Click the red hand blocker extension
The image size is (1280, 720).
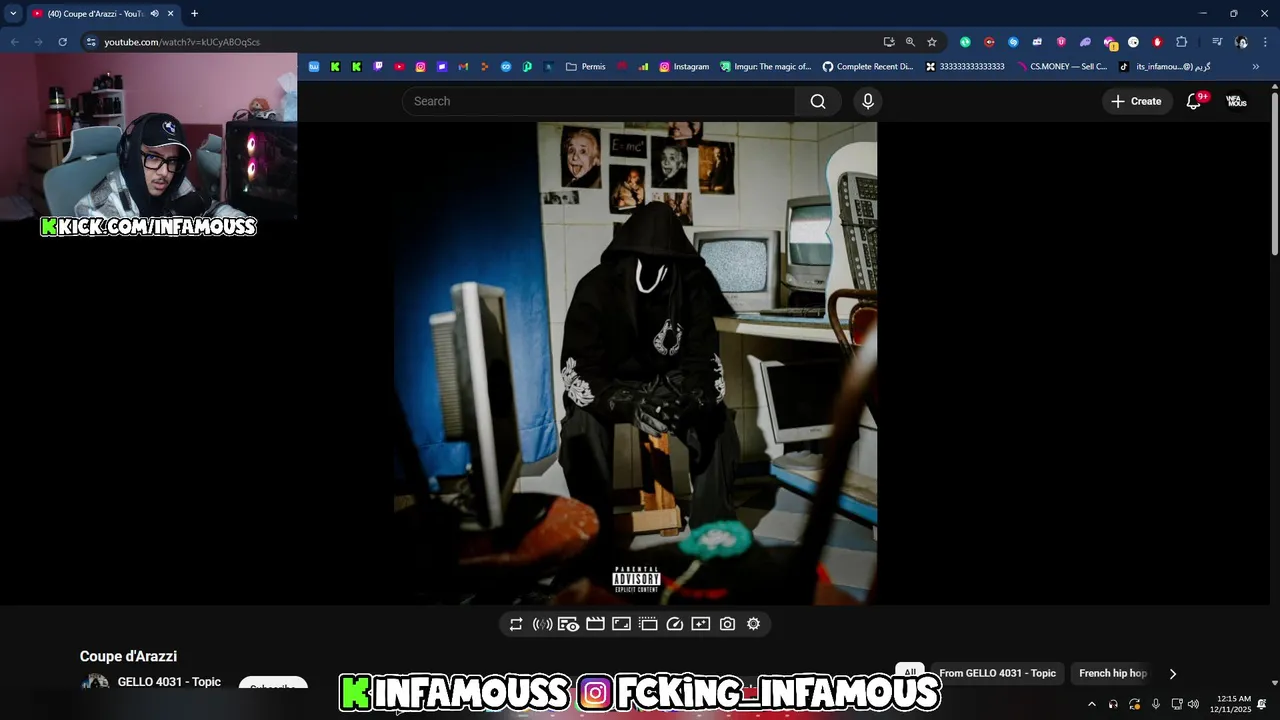[x=1157, y=42]
